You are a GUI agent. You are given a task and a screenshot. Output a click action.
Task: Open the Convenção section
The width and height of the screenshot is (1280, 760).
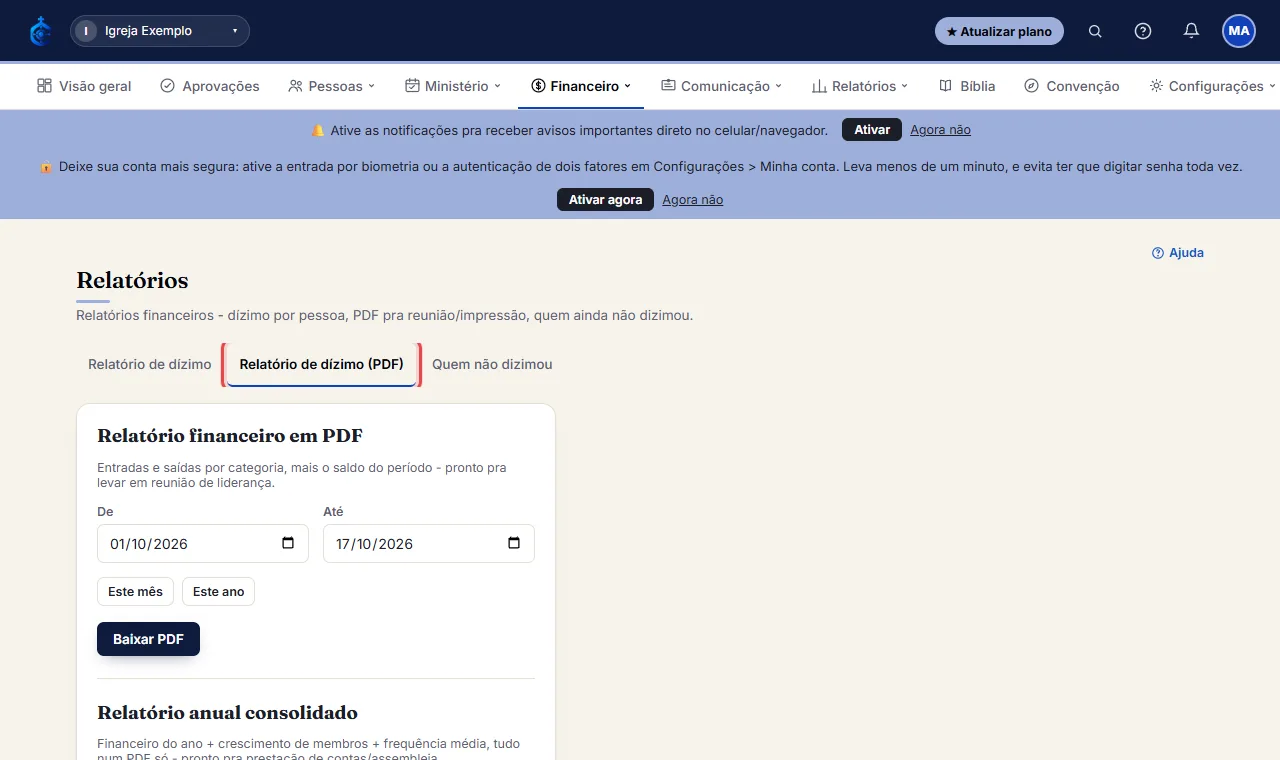[1072, 86]
